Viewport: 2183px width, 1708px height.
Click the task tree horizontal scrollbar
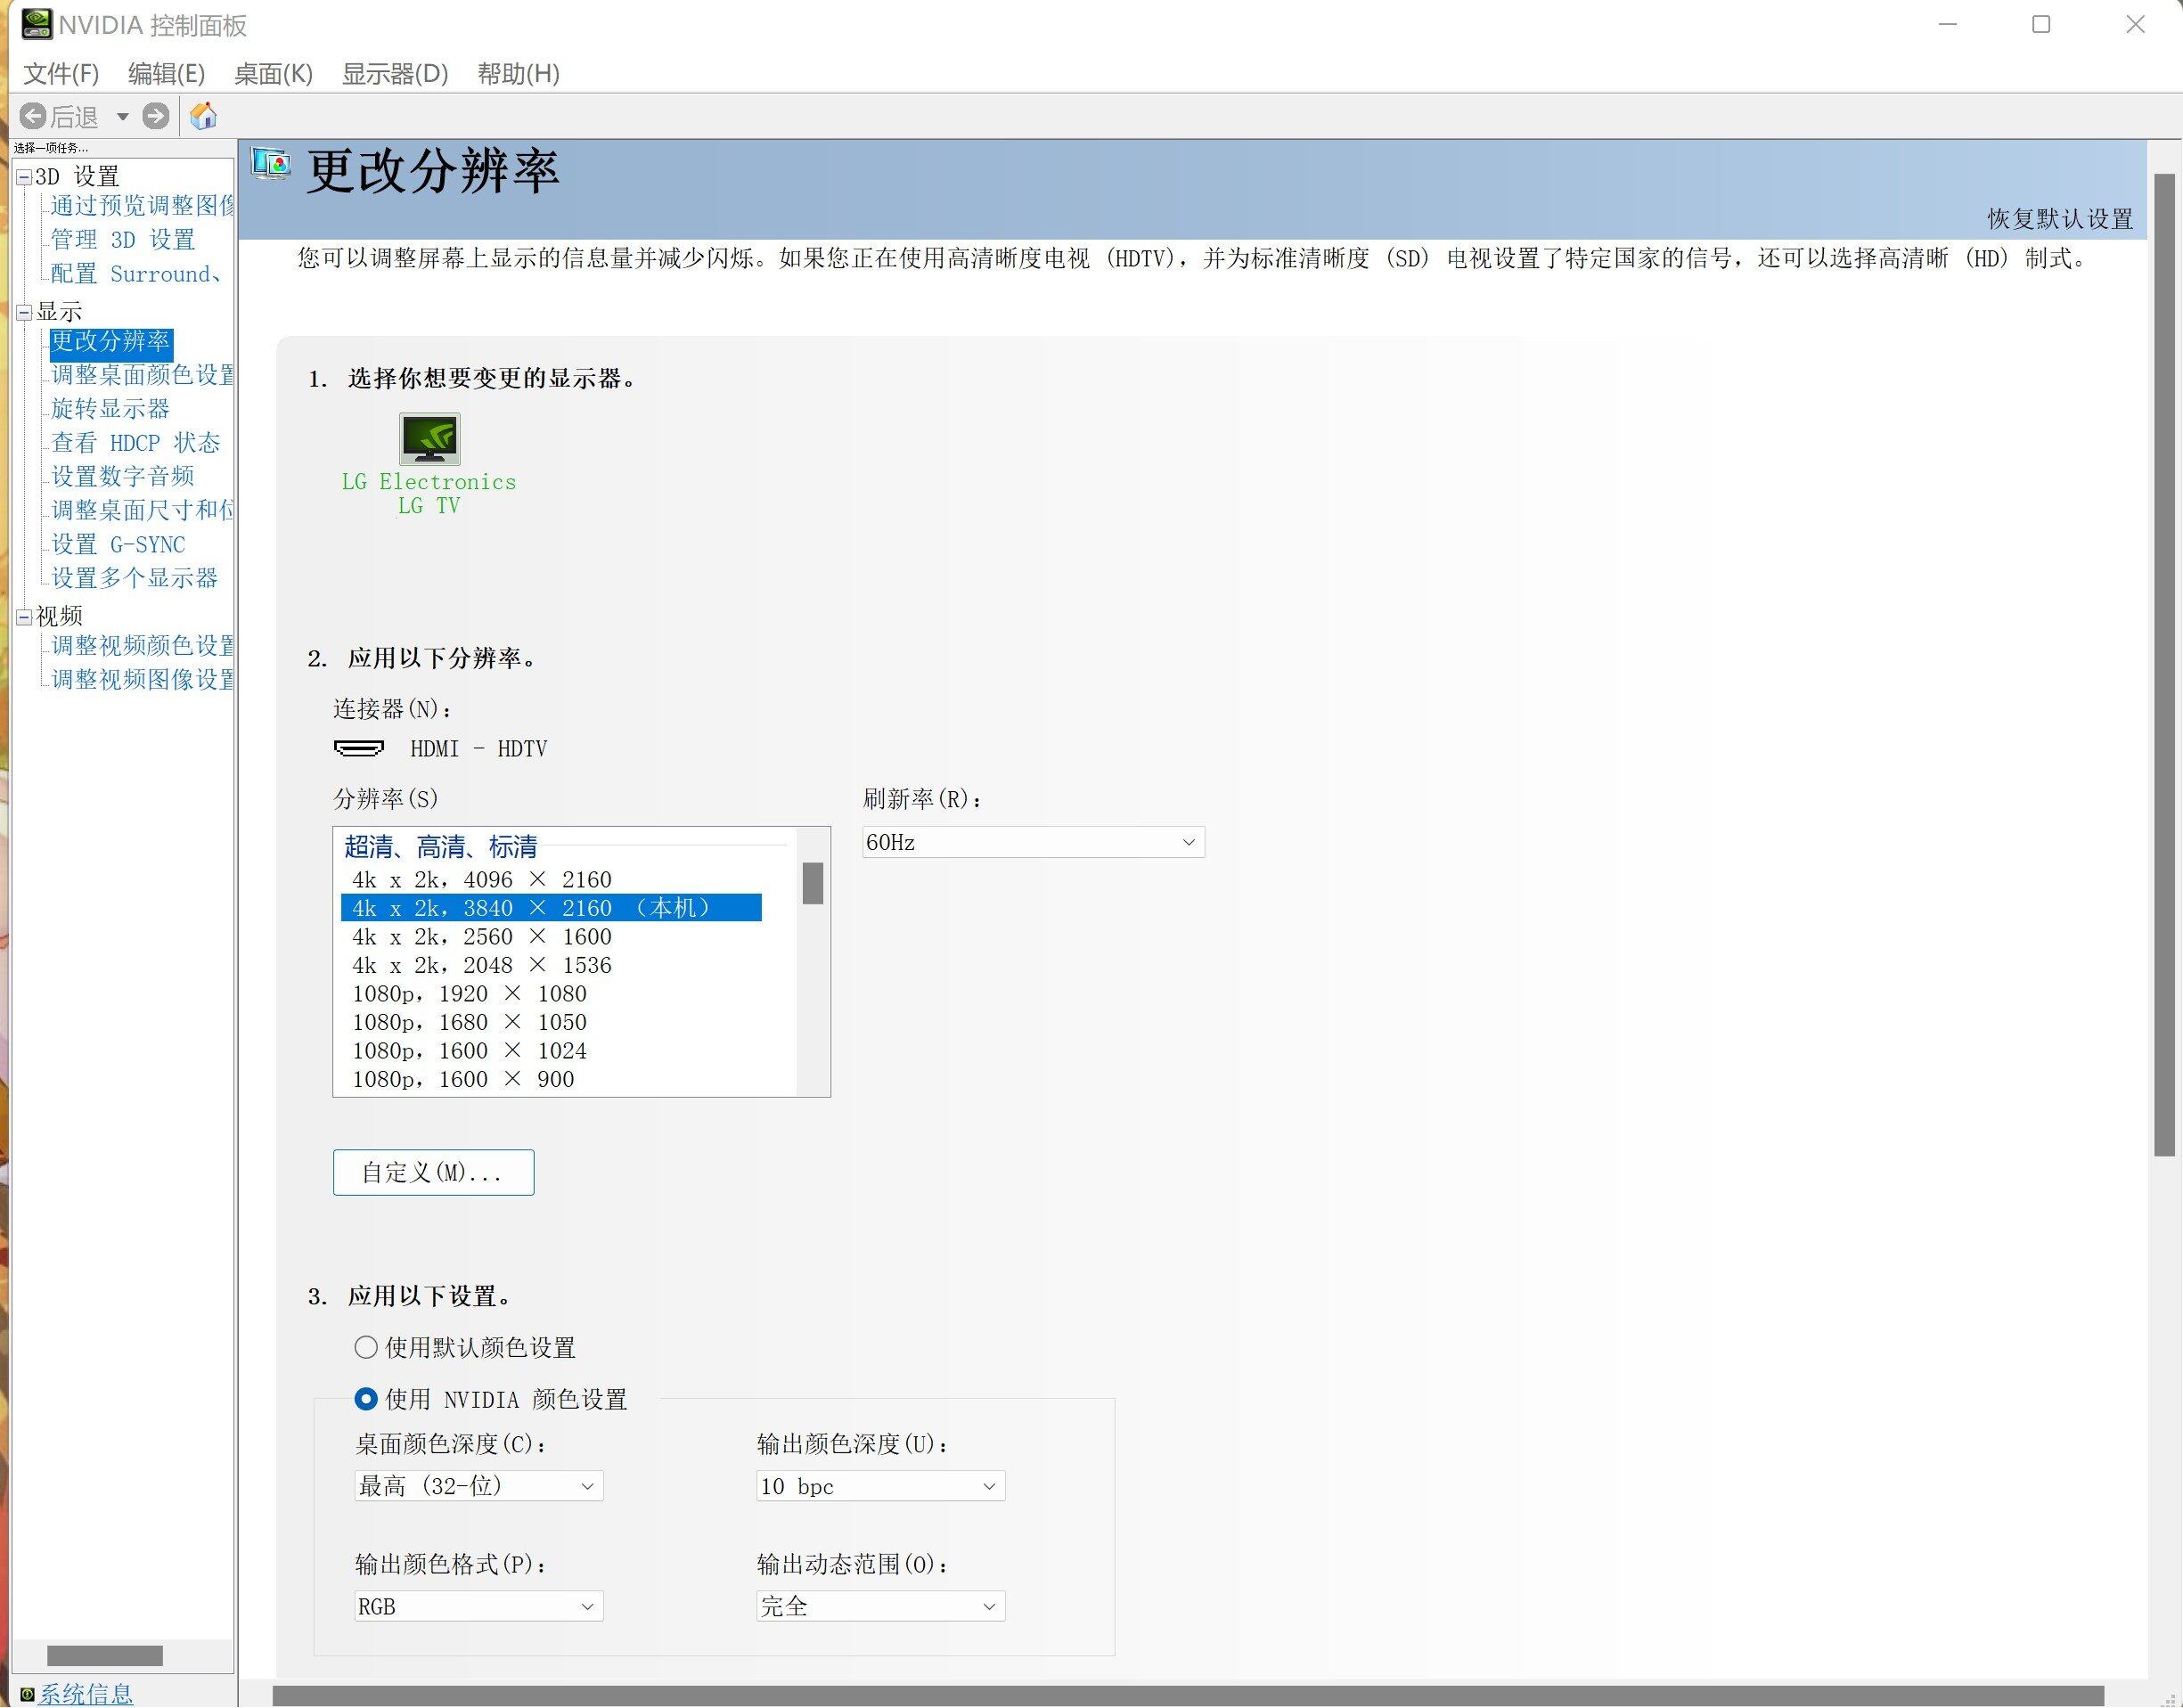(x=104, y=1655)
